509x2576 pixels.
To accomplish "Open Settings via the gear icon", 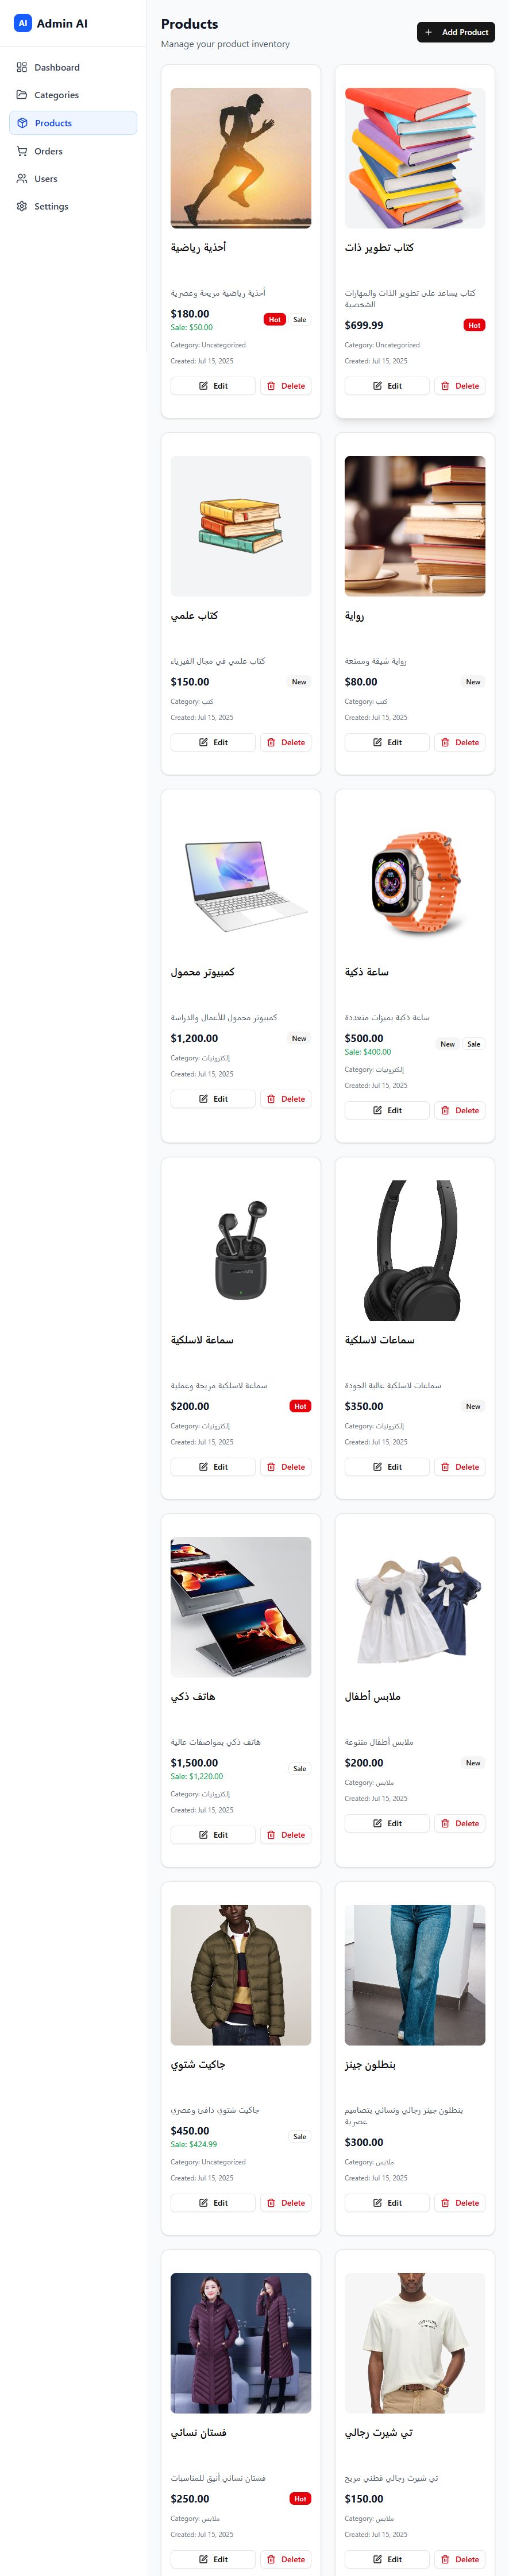I will (x=22, y=206).
